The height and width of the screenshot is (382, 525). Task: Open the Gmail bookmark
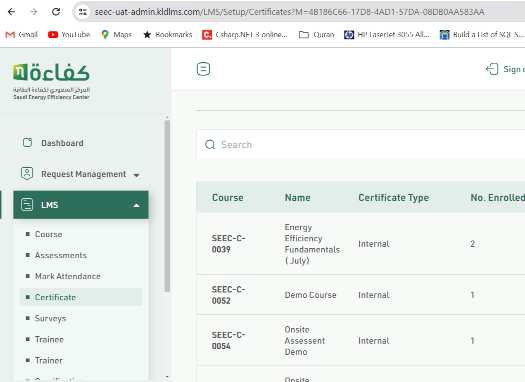(x=21, y=34)
